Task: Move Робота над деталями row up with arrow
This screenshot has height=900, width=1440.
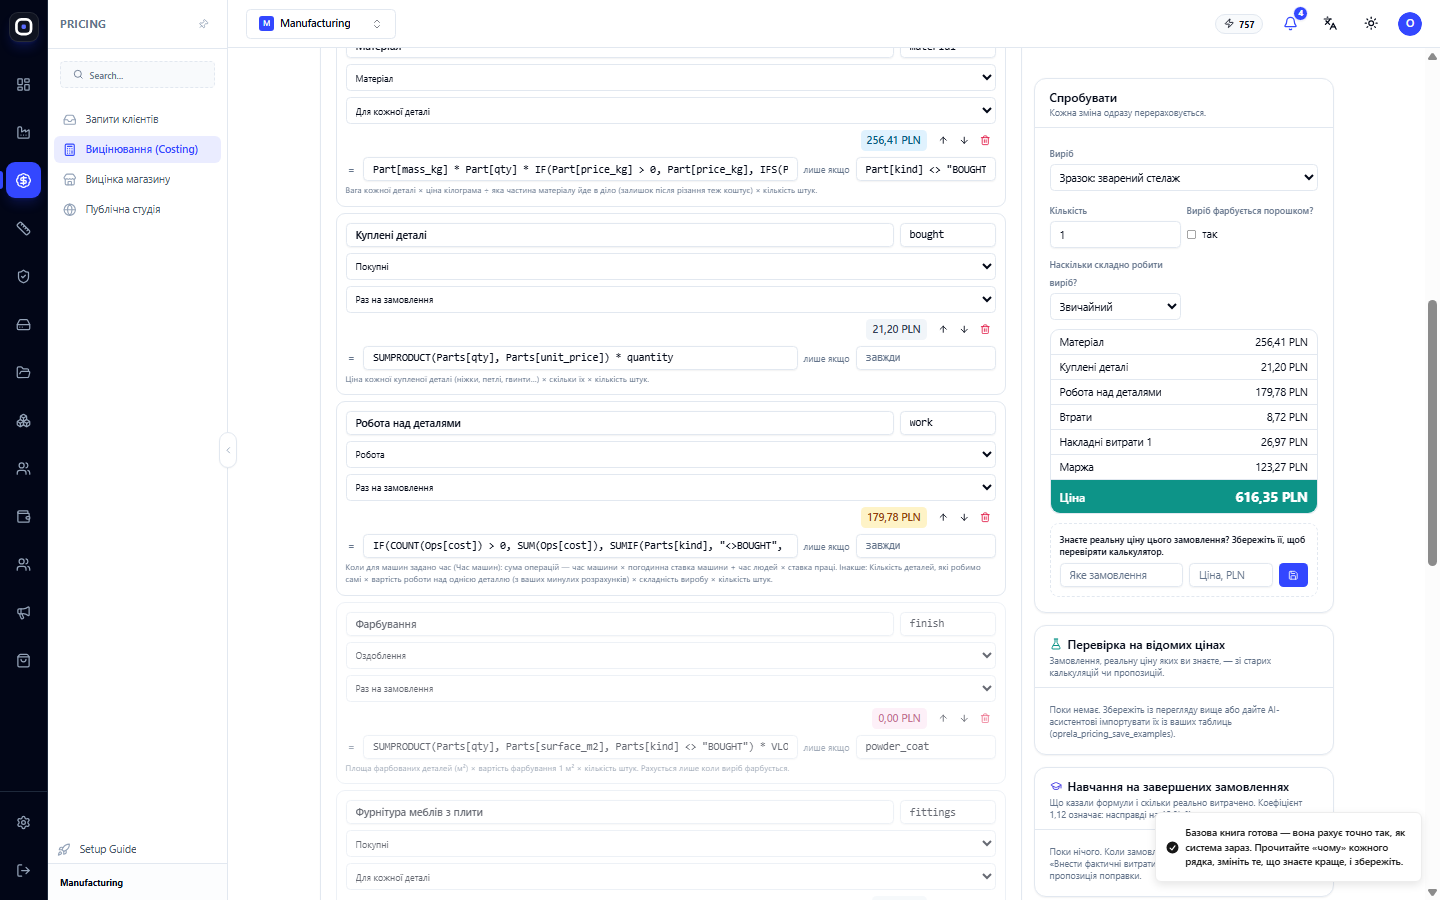Action: click(x=943, y=517)
